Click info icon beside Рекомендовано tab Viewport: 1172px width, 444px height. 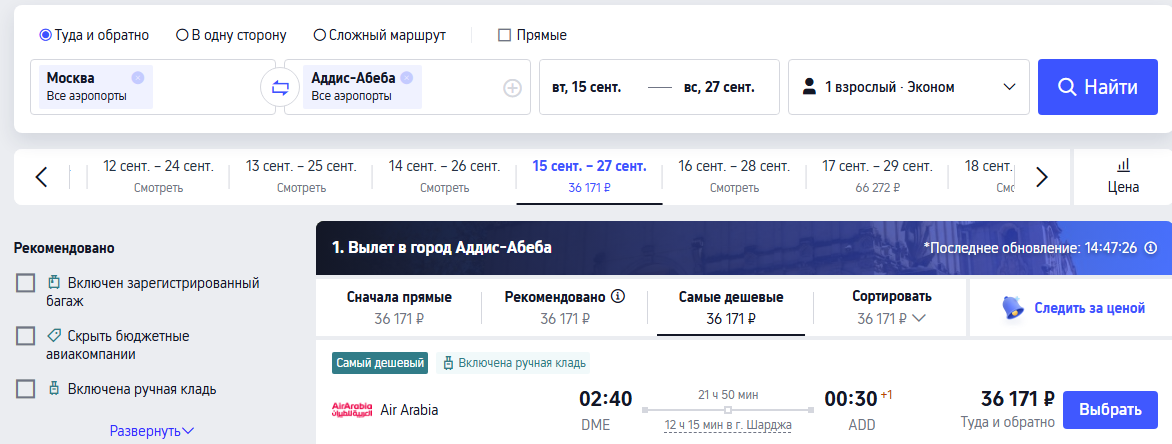pos(618,297)
